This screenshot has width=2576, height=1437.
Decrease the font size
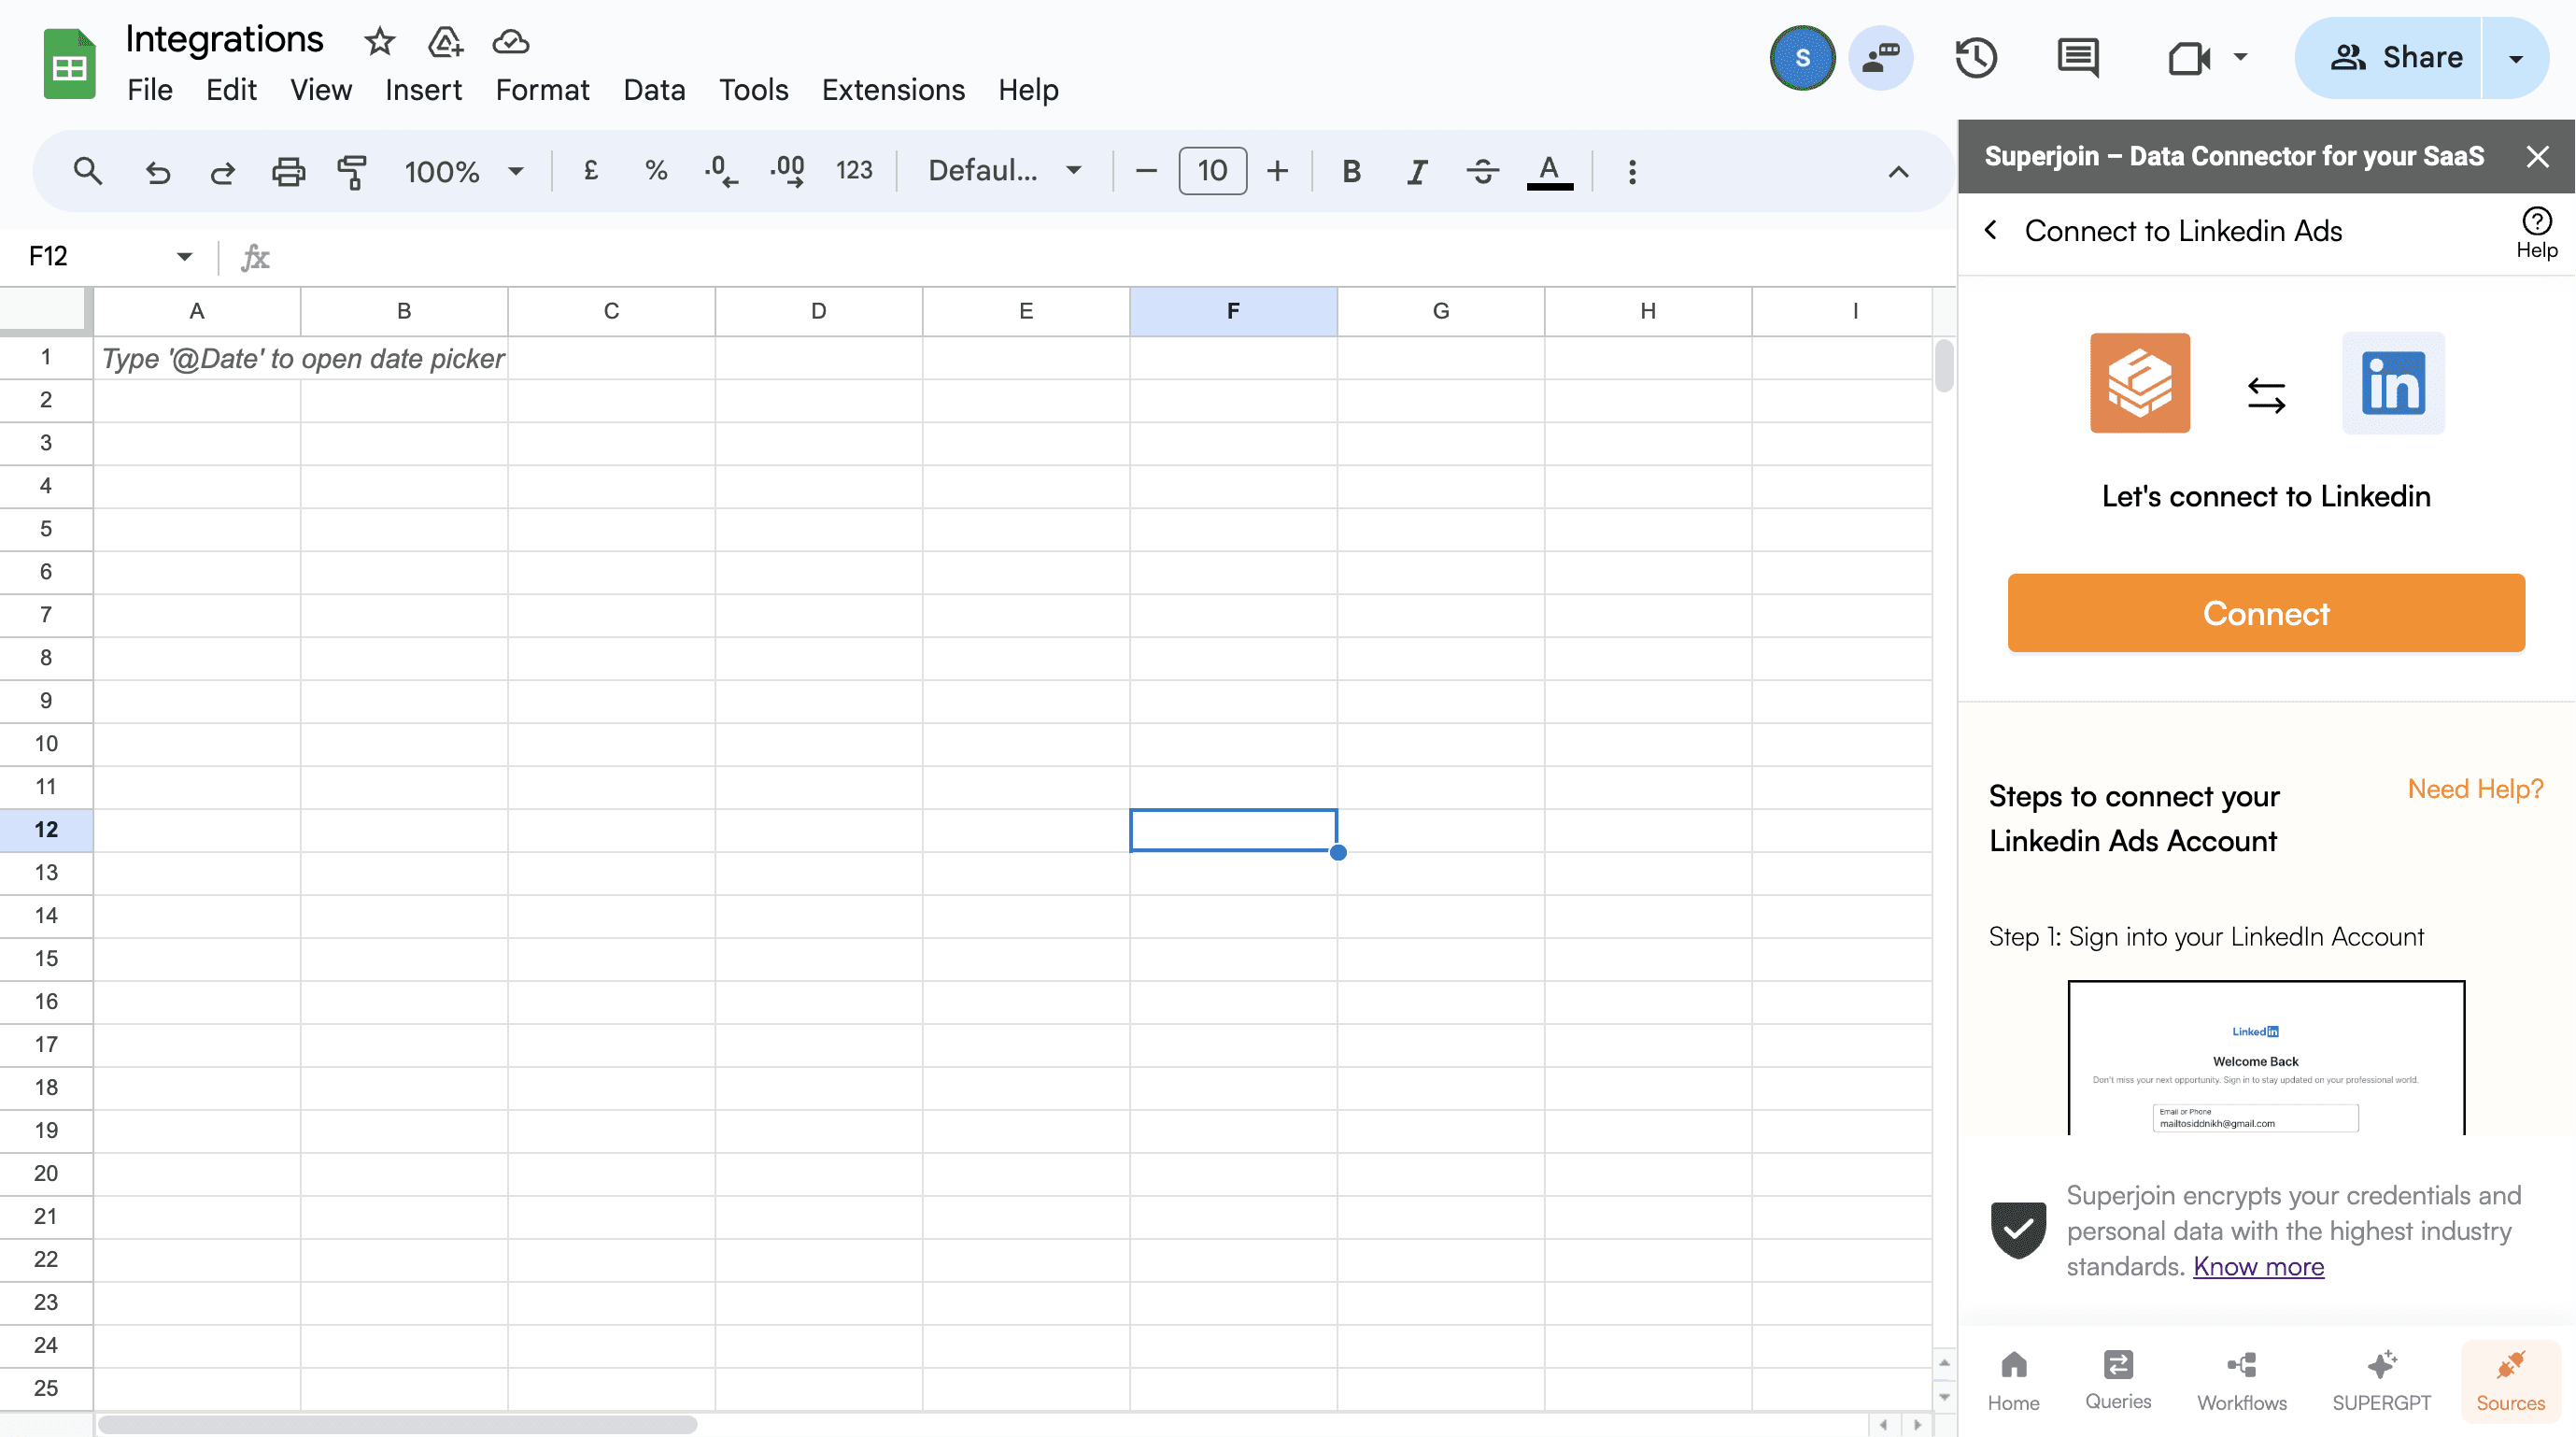click(1146, 172)
